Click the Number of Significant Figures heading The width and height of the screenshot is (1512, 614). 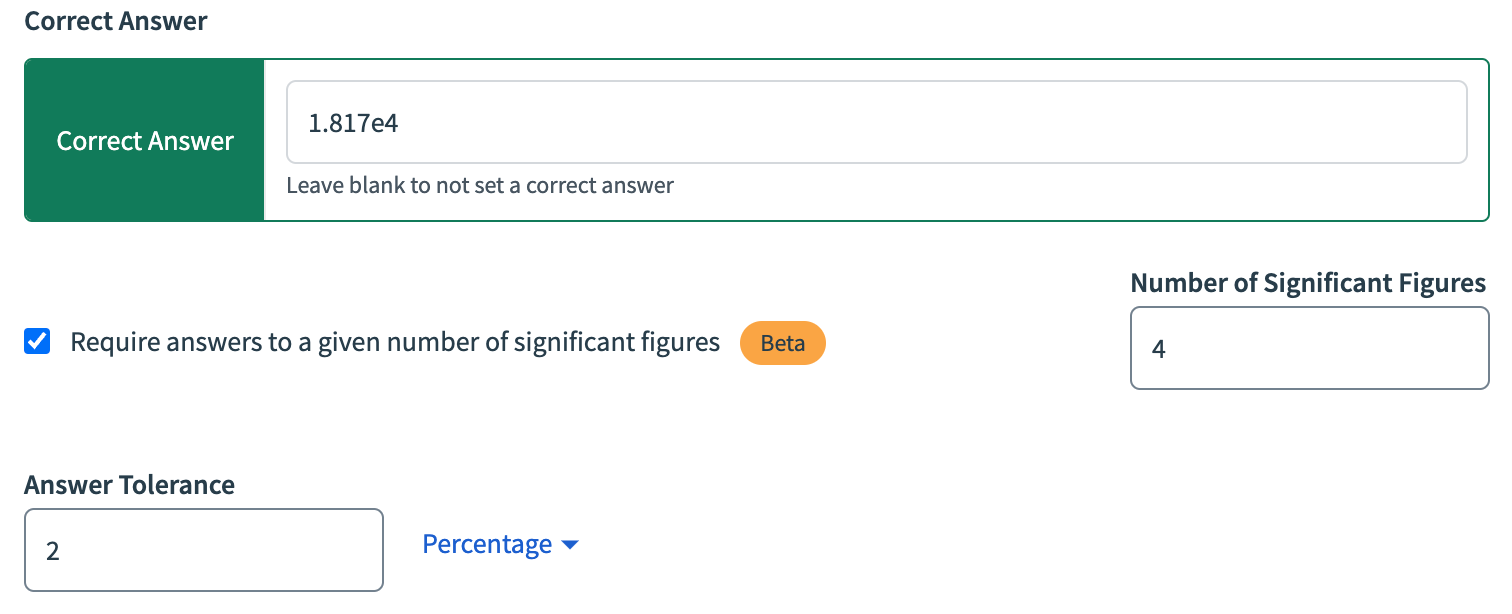[1308, 283]
